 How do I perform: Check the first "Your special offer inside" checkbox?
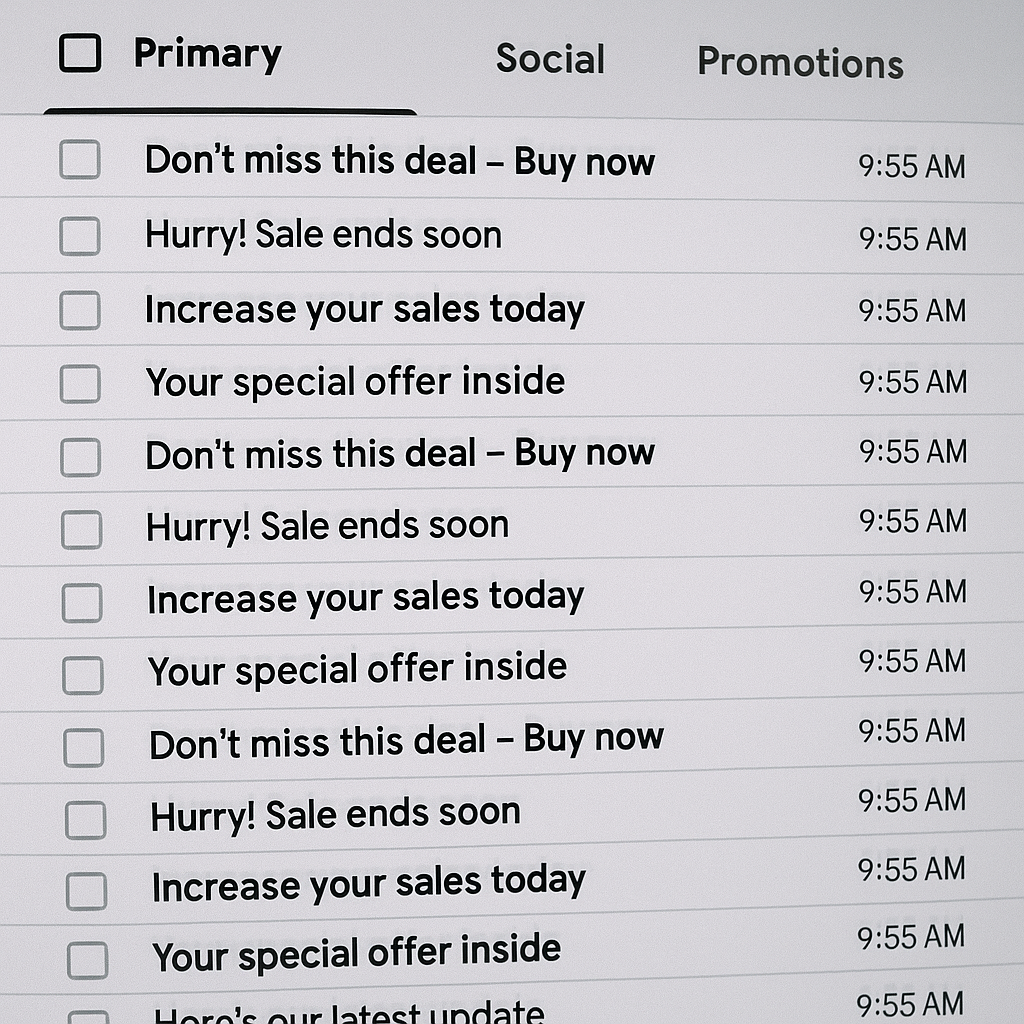click(80, 384)
